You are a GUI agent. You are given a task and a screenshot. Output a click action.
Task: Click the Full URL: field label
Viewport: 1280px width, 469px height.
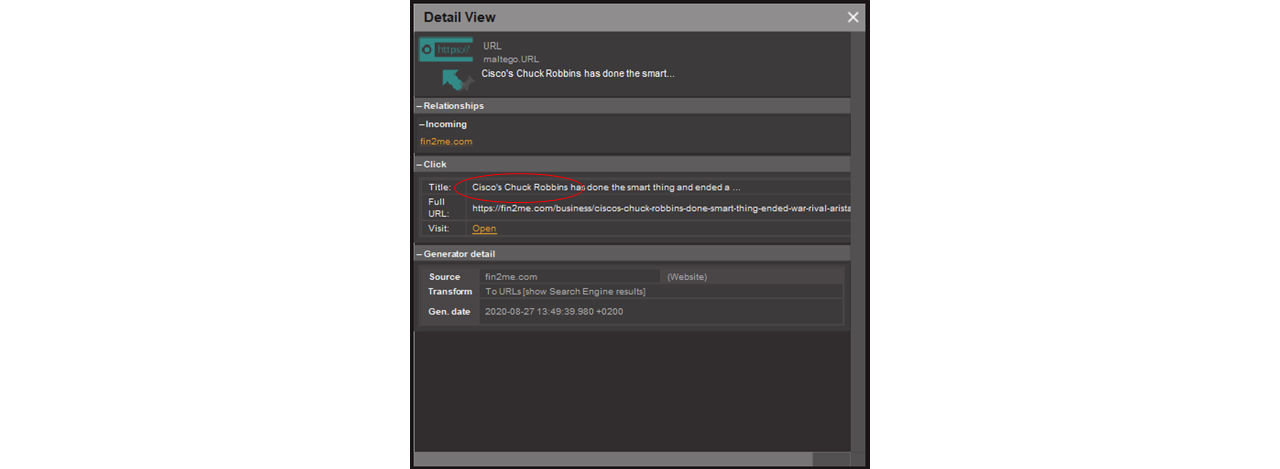point(439,207)
